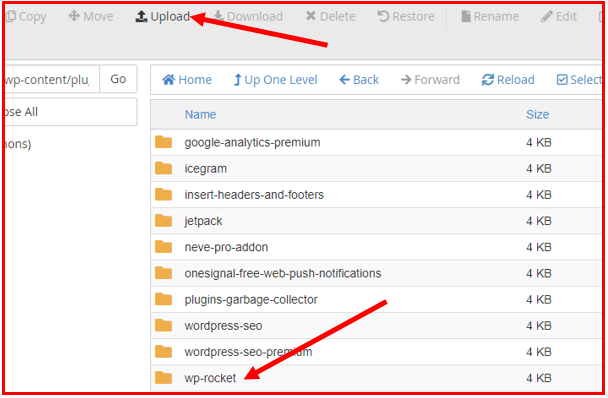Click the Edit toolbar button
Image resolution: width=608 pixels, height=398 pixels.
click(x=559, y=16)
